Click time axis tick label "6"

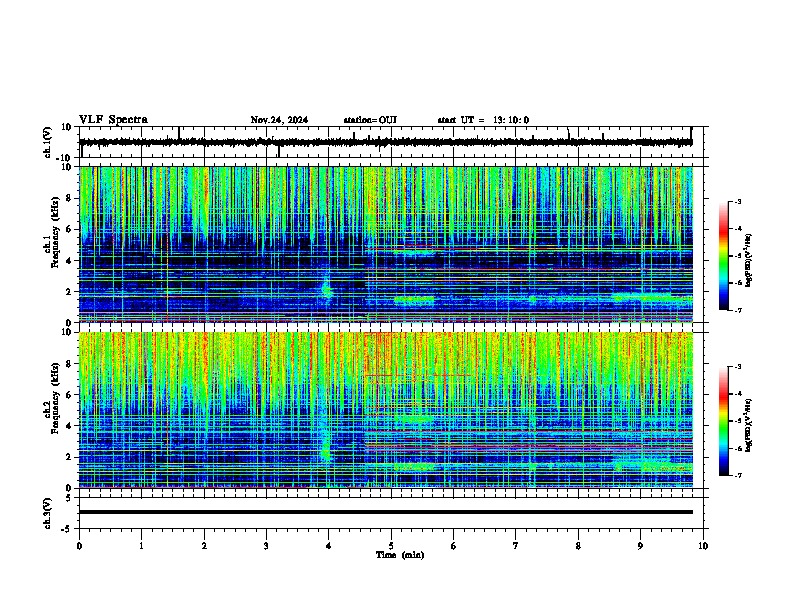click(x=454, y=546)
